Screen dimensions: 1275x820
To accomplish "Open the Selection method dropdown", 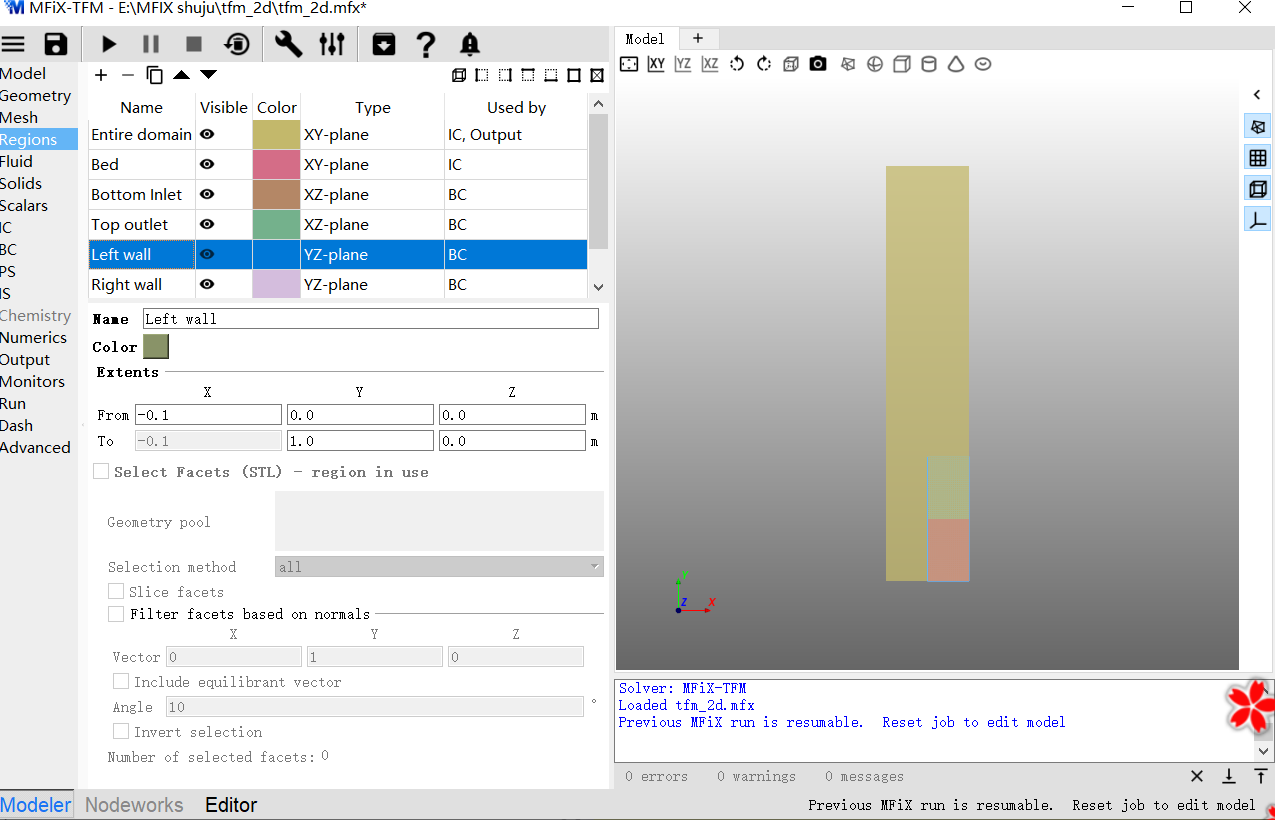I will [x=439, y=567].
